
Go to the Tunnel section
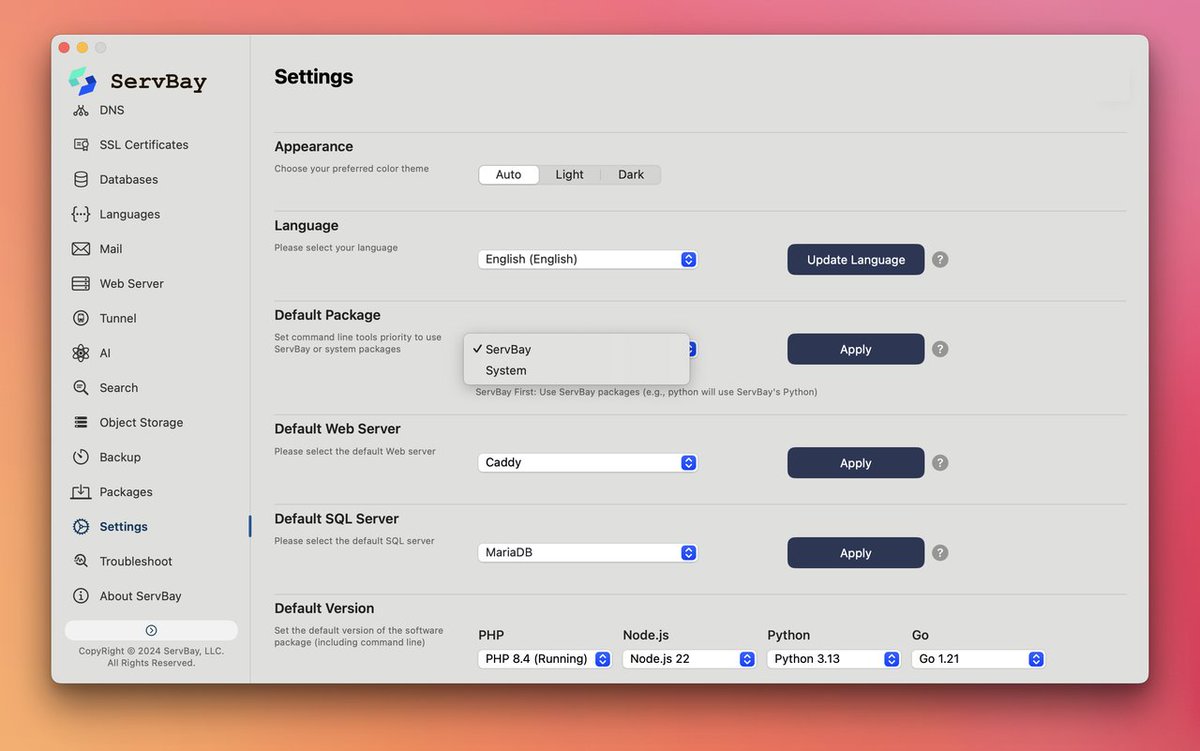(118, 319)
